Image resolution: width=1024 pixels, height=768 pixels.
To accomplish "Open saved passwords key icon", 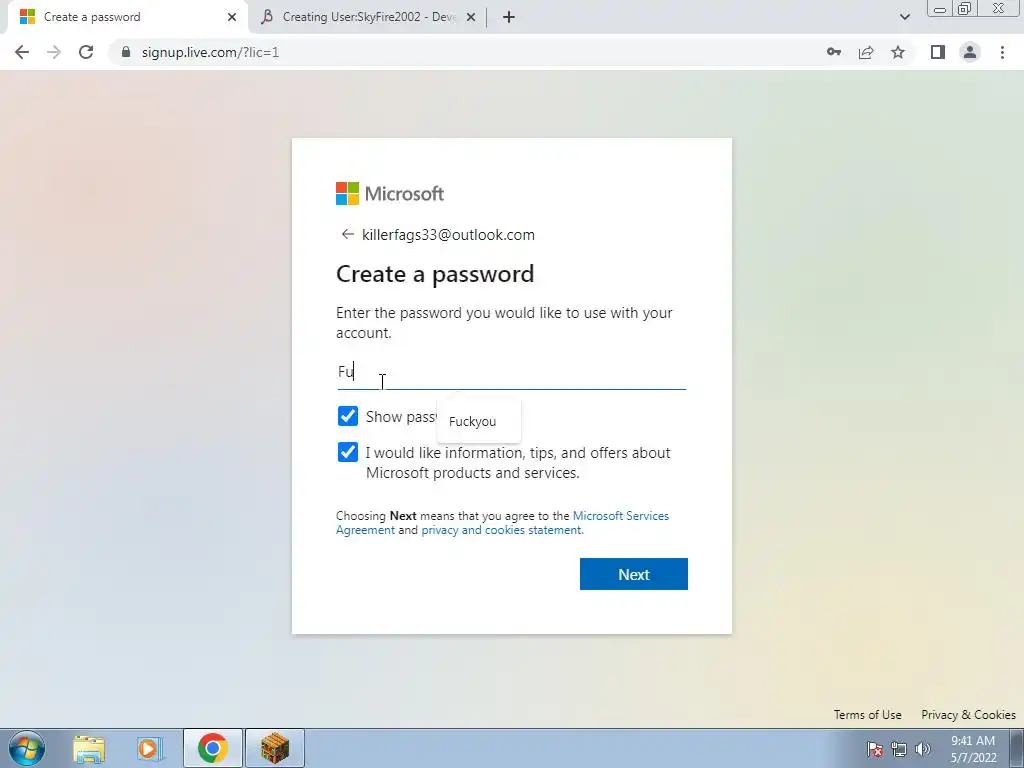I will coord(834,52).
